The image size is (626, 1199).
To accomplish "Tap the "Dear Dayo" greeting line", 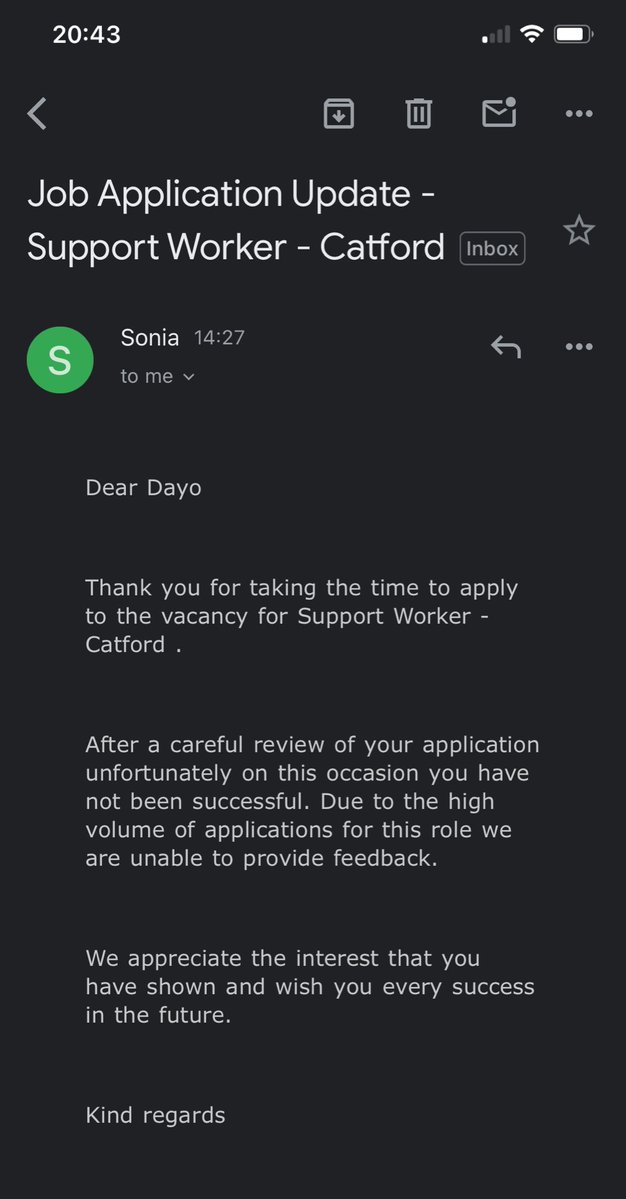I will click(x=144, y=488).
